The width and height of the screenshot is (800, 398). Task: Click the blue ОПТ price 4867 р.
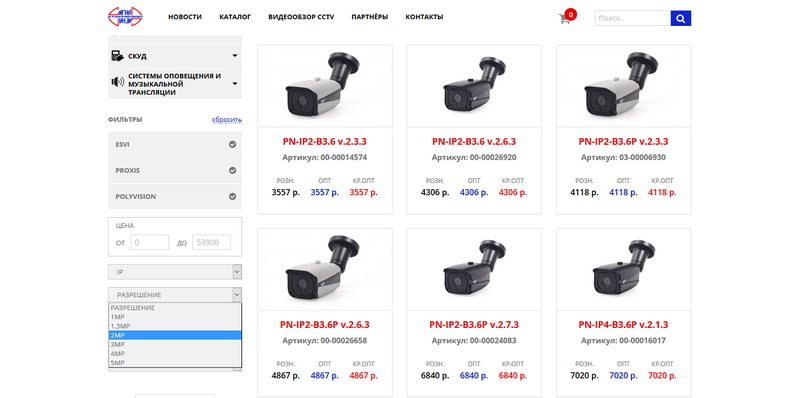point(324,376)
